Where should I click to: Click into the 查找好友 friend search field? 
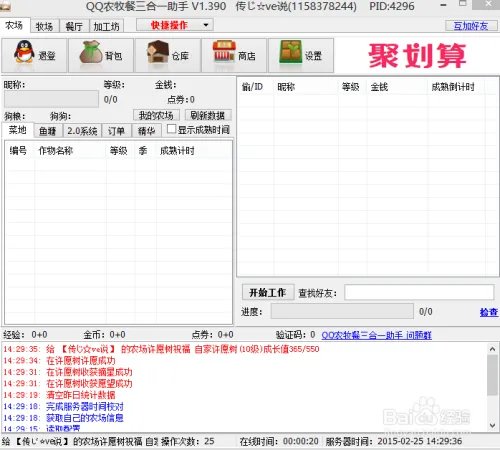tap(419, 293)
